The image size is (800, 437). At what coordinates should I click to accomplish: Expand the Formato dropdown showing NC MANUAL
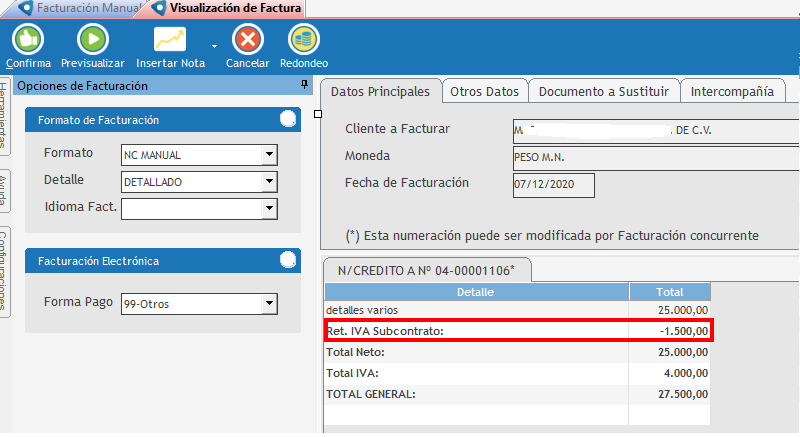(x=268, y=155)
